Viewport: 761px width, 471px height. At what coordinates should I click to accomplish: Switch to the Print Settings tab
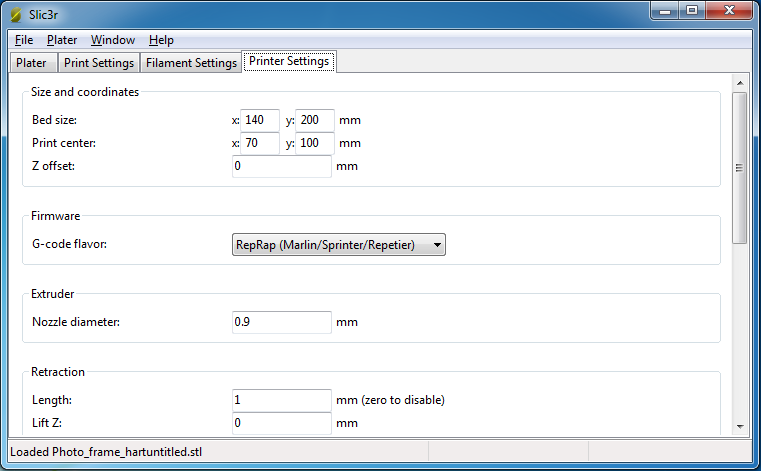(99, 63)
